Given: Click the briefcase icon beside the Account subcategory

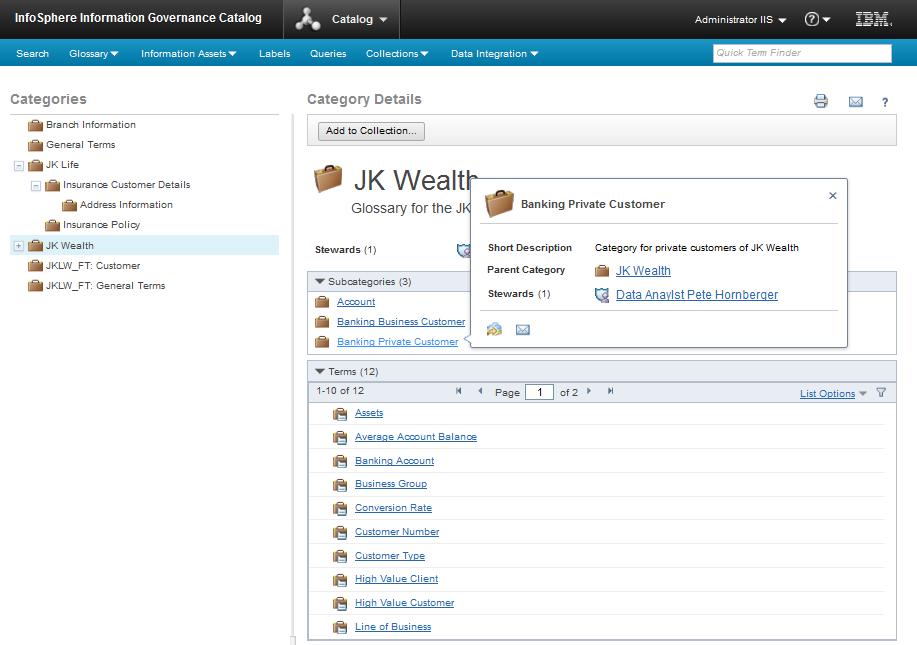Looking at the screenshot, I should [322, 302].
